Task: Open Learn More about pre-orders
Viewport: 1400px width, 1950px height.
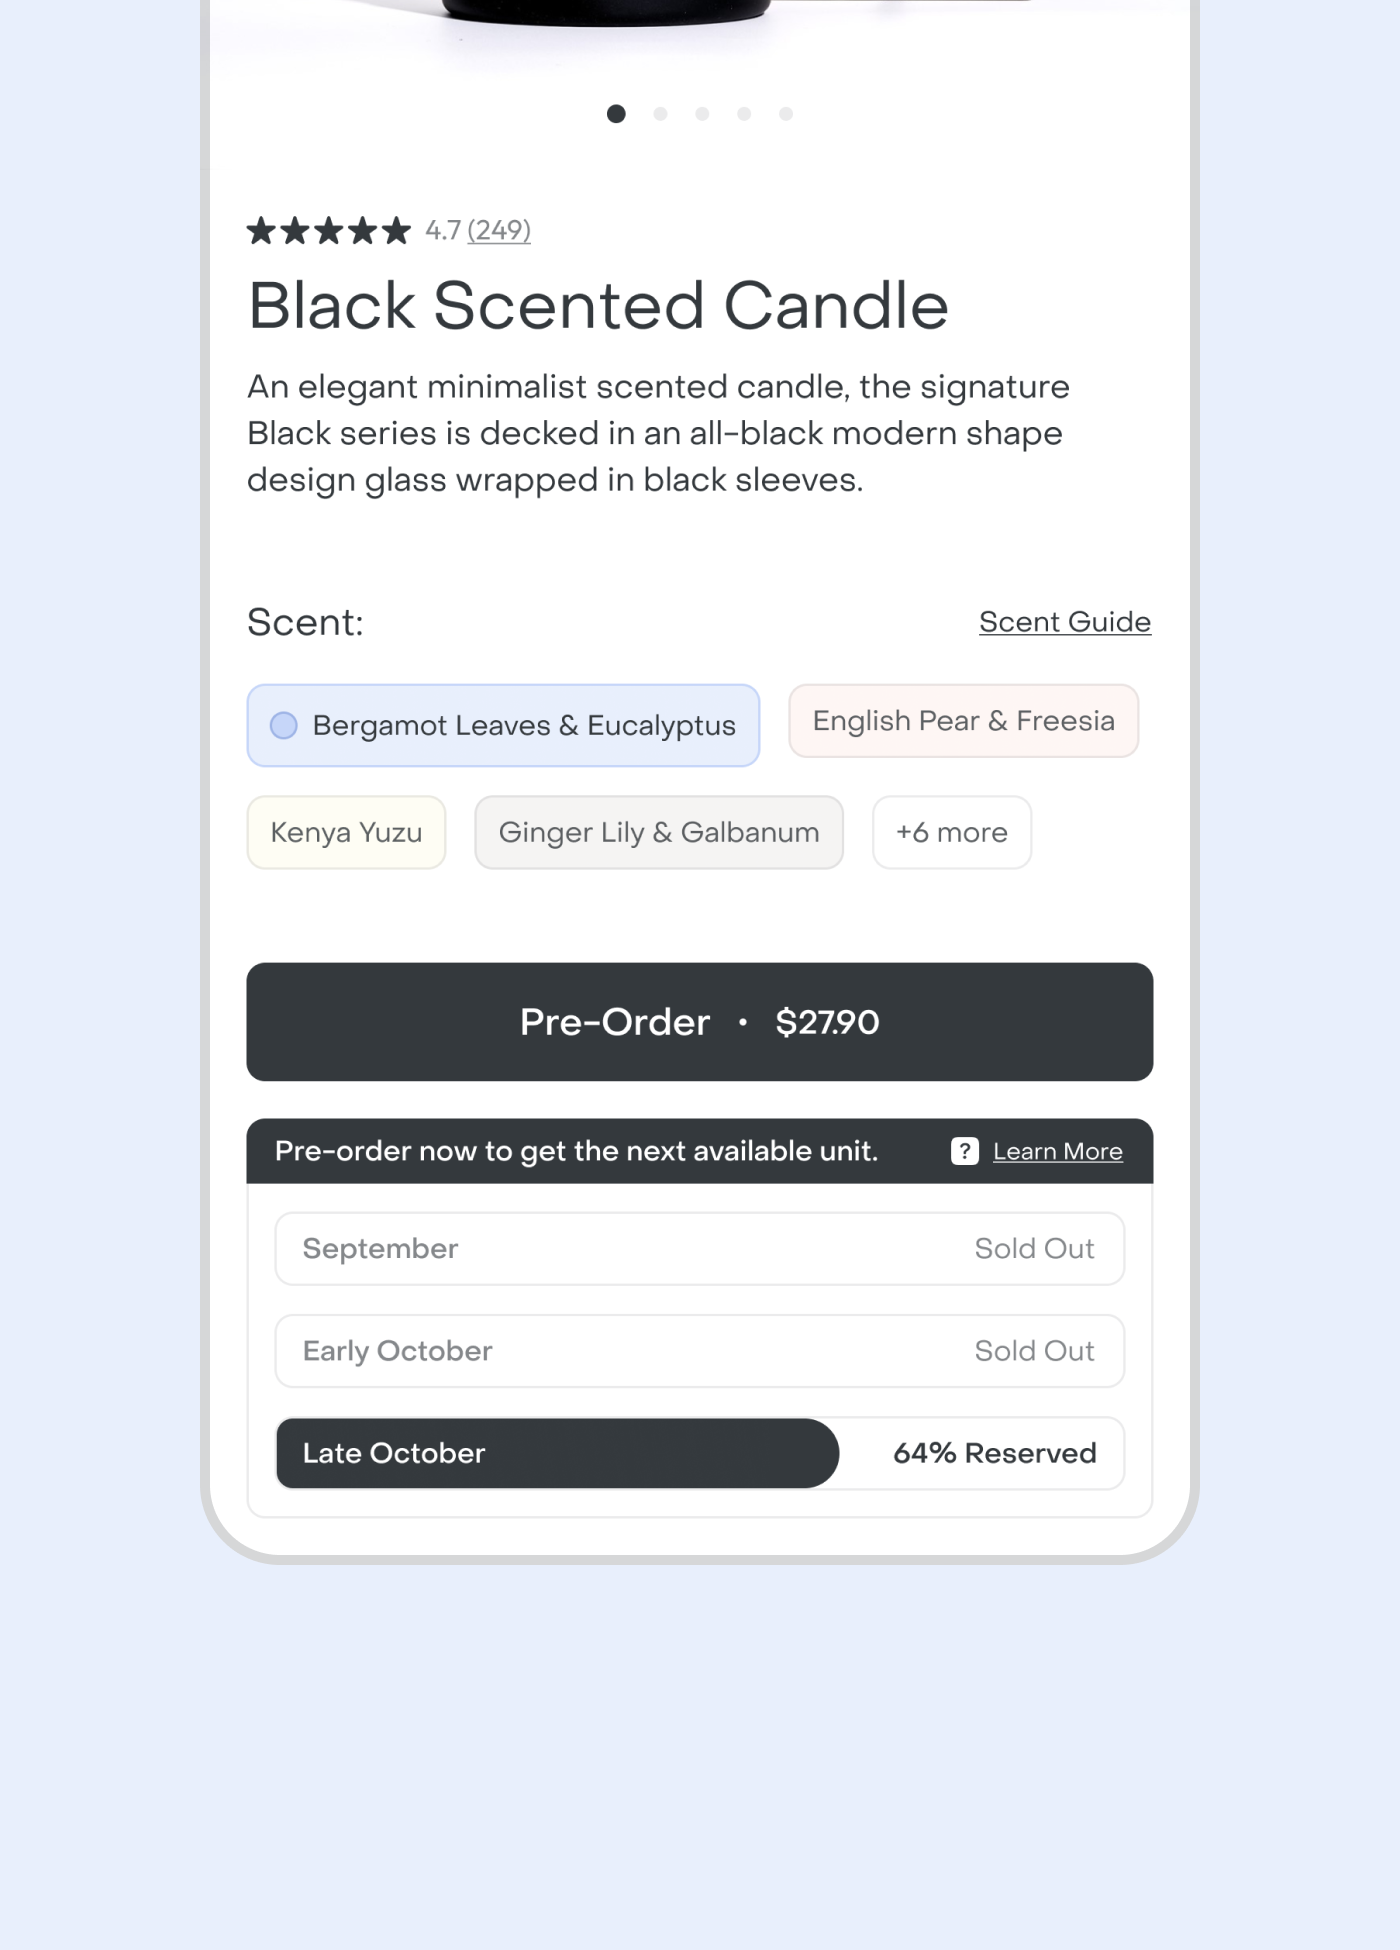Action: pyautogui.click(x=1057, y=1152)
